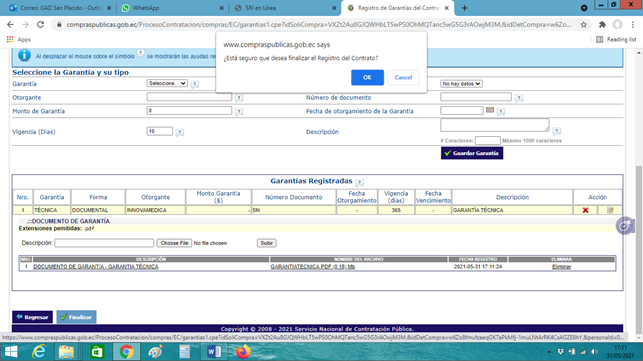Bookmark this page with the star icon
The height and width of the screenshot is (361, 643).
click(x=584, y=25)
